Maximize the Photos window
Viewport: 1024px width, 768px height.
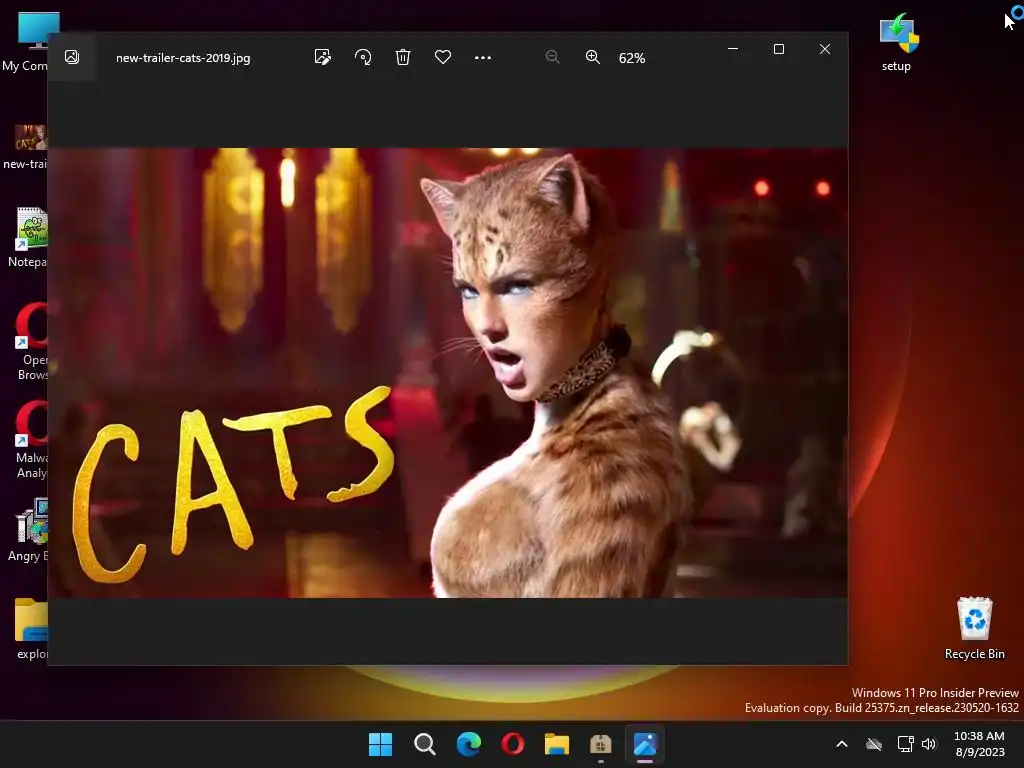778,49
